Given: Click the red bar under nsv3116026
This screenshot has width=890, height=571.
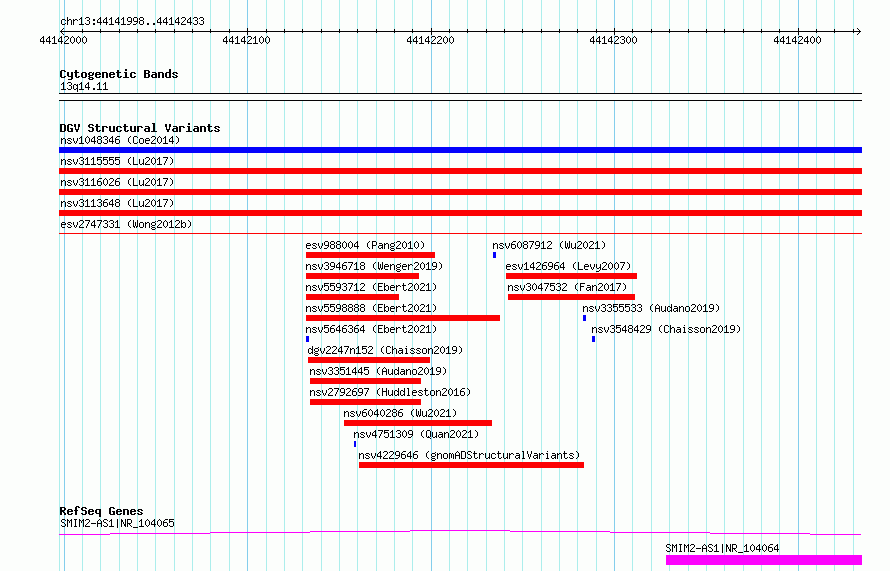Looking at the screenshot, I should (x=460, y=192).
